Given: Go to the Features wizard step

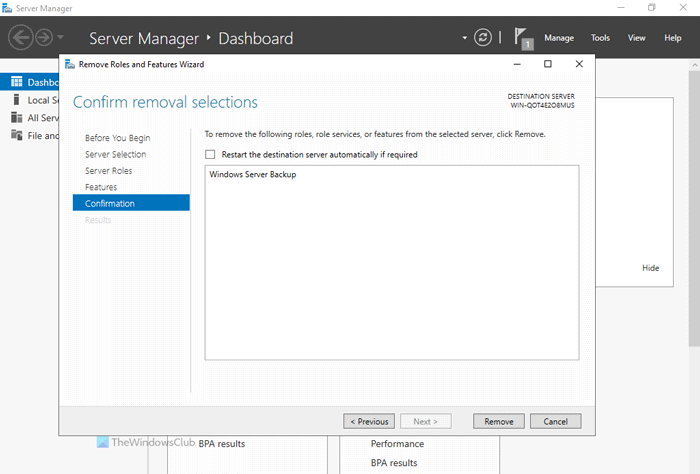Looking at the screenshot, I should tap(101, 187).
